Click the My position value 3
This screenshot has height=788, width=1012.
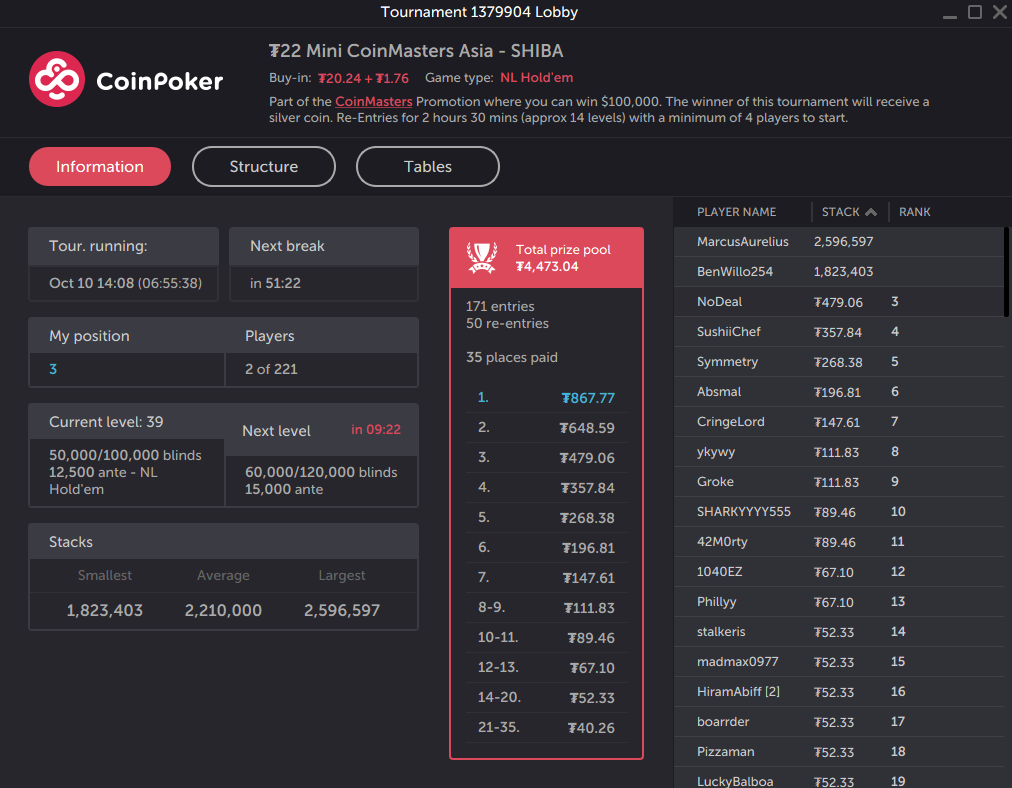[53, 369]
